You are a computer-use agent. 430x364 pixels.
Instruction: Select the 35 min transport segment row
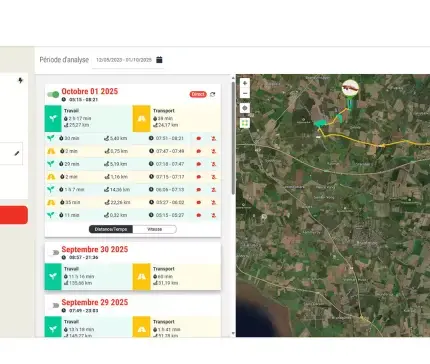point(133,202)
